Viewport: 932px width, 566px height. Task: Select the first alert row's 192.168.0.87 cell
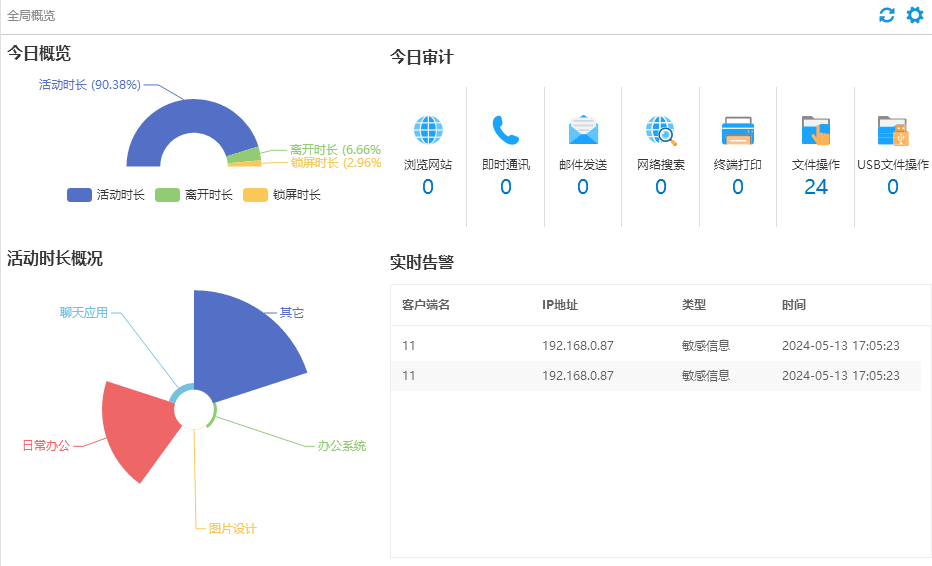click(578, 345)
